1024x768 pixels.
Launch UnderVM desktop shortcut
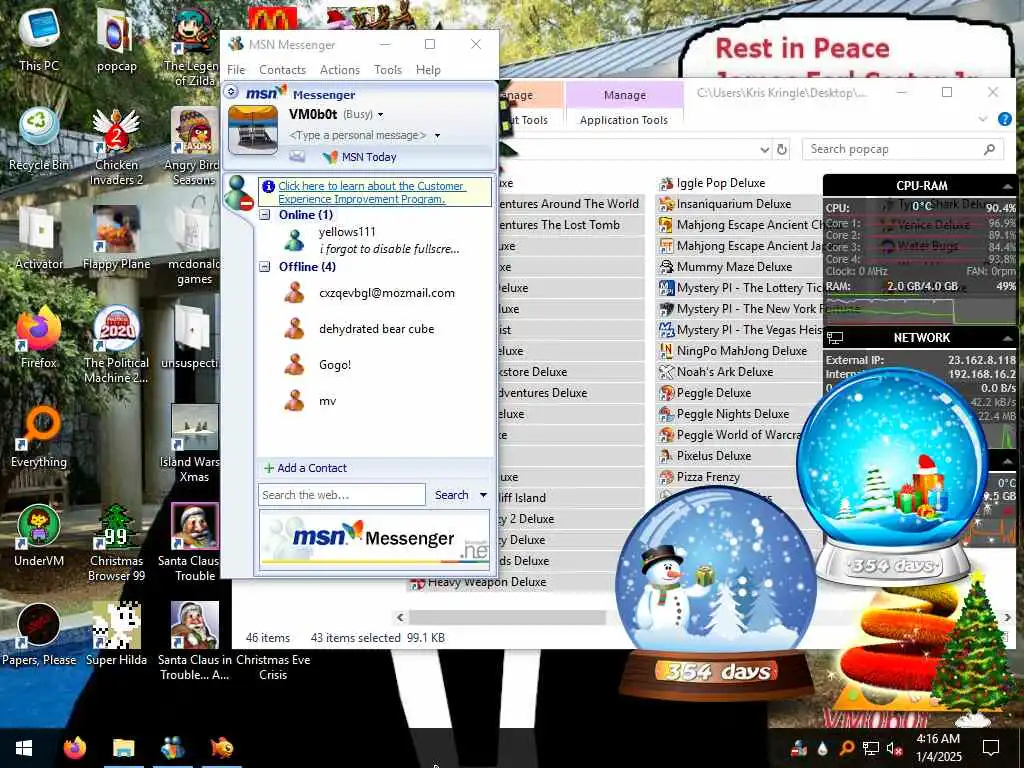point(39,536)
